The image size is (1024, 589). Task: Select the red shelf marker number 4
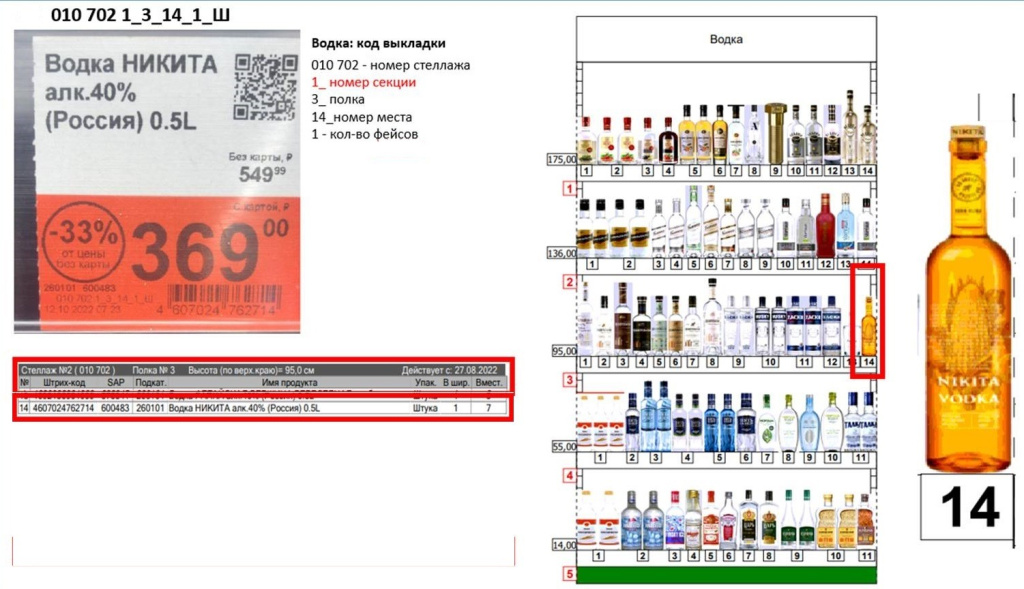click(568, 476)
